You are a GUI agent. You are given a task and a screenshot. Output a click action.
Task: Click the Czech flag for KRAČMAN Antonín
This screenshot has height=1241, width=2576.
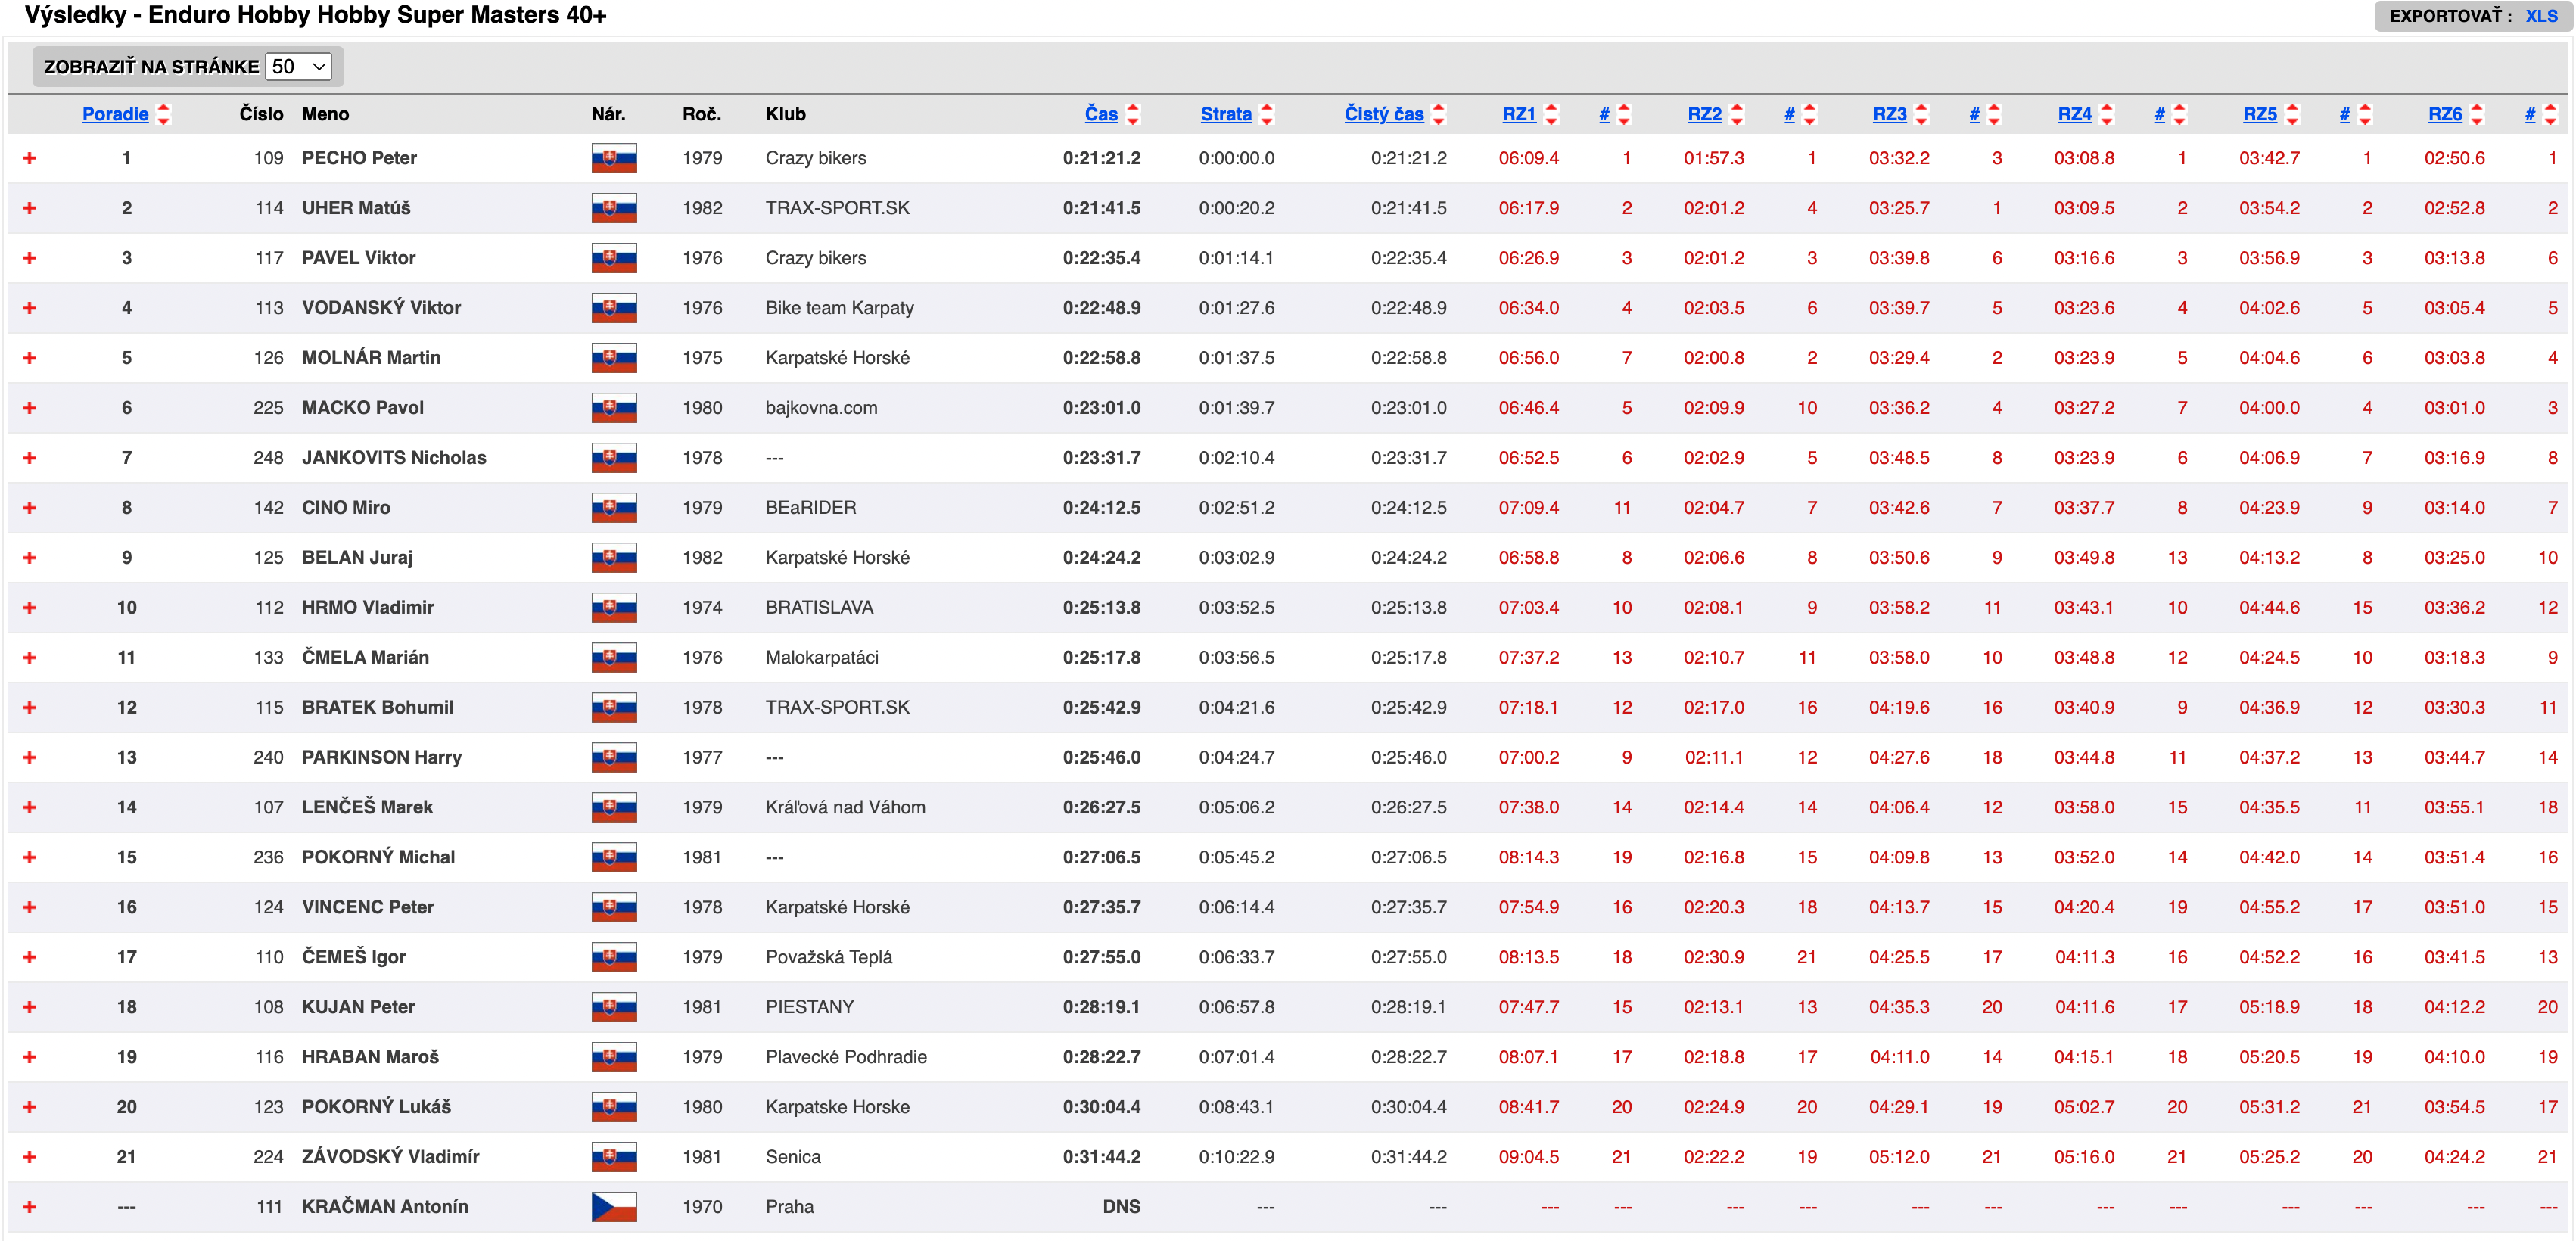pos(614,1207)
